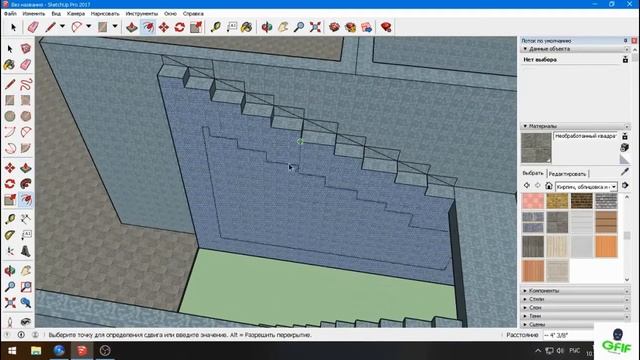This screenshot has width=640, height=360.
Task: Go to materials home (In Model)
Action: point(549,186)
